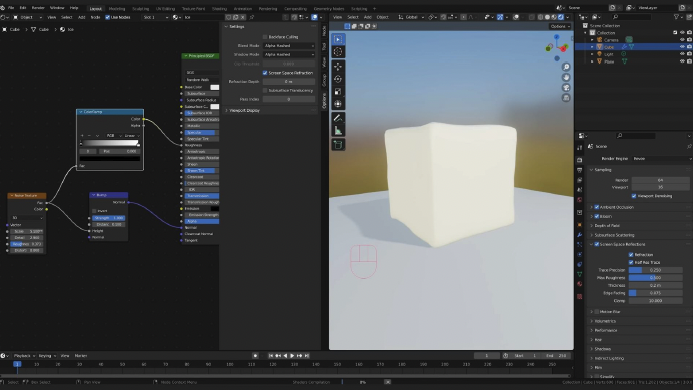Expand the Subsurface Scattering panel
693x390 pixels.
point(614,235)
